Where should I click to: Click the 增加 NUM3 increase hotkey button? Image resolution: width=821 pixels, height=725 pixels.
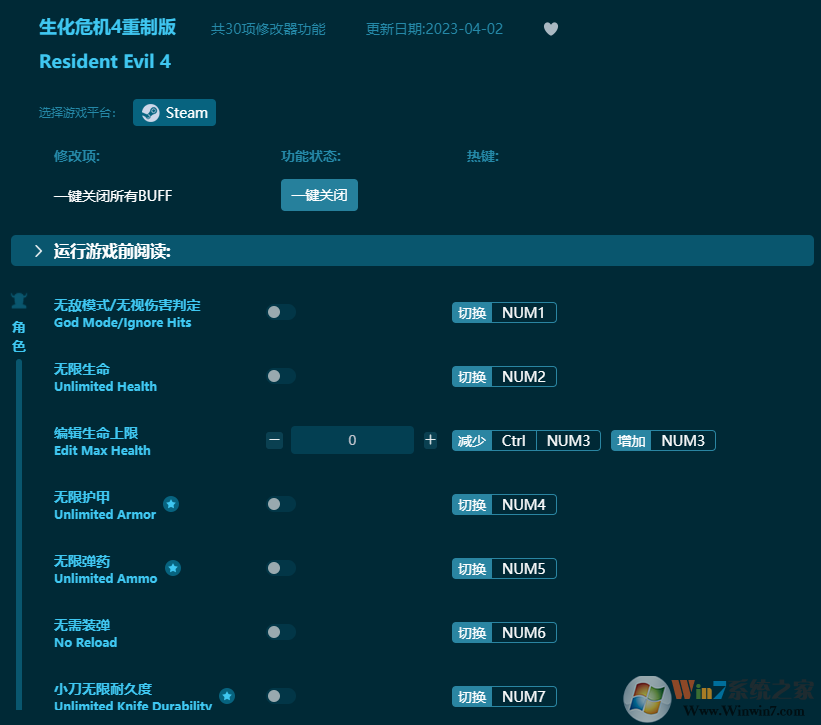coord(663,440)
